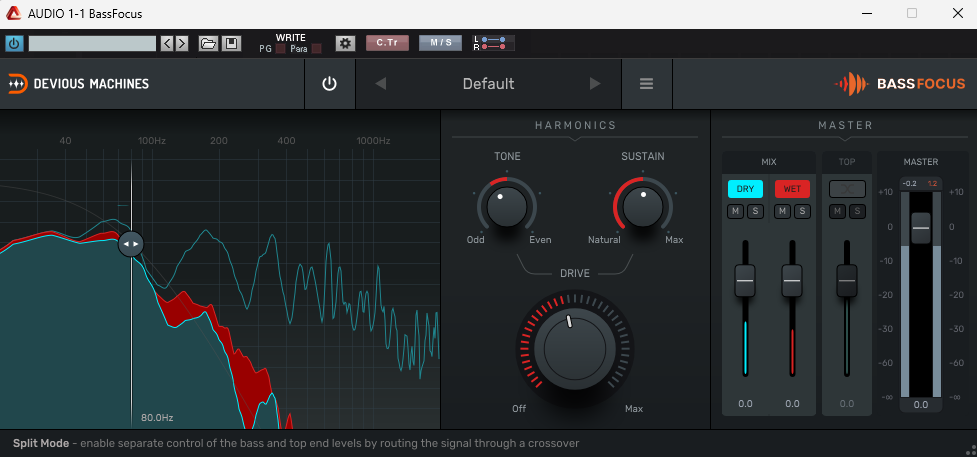
Task: Enable the PG write checkbox
Action: (x=280, y=49)
